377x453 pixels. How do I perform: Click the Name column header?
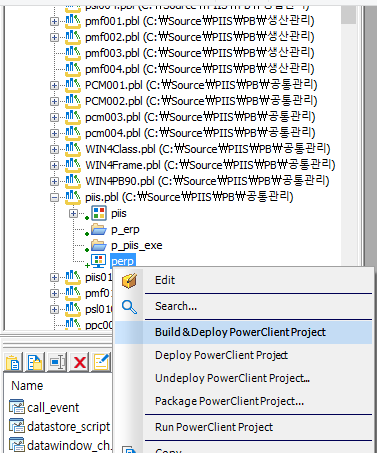tap(27, 386)
